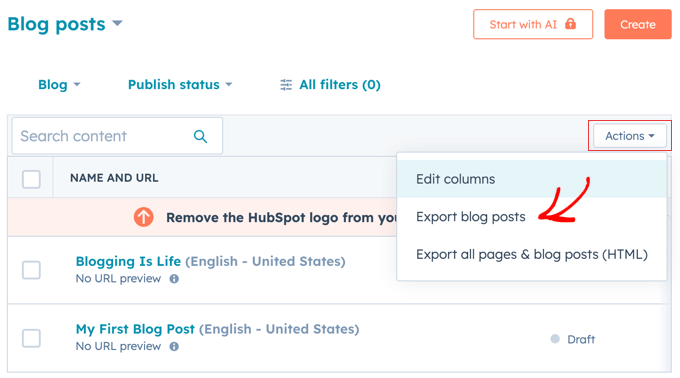
Task: Click the search magnifier icon
Action: [200, 137]
